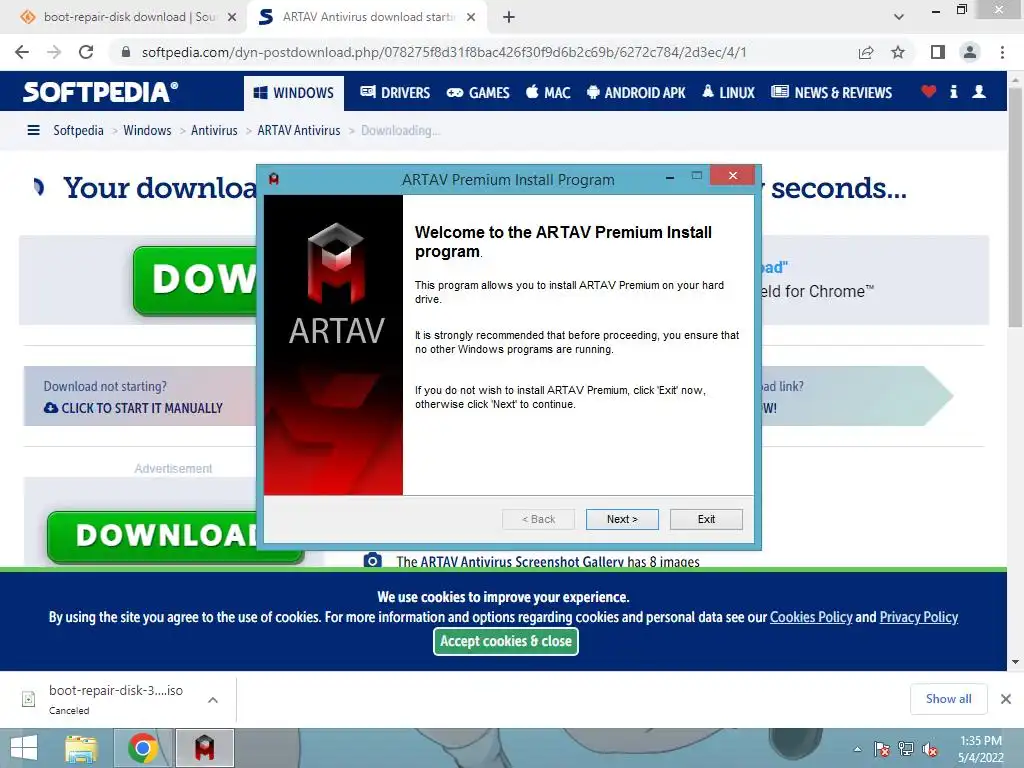Image resolution: width=1024 pixels, height=768 pixels.
Task: Click Windows breadcrumb link
Action: pos(147,131)
